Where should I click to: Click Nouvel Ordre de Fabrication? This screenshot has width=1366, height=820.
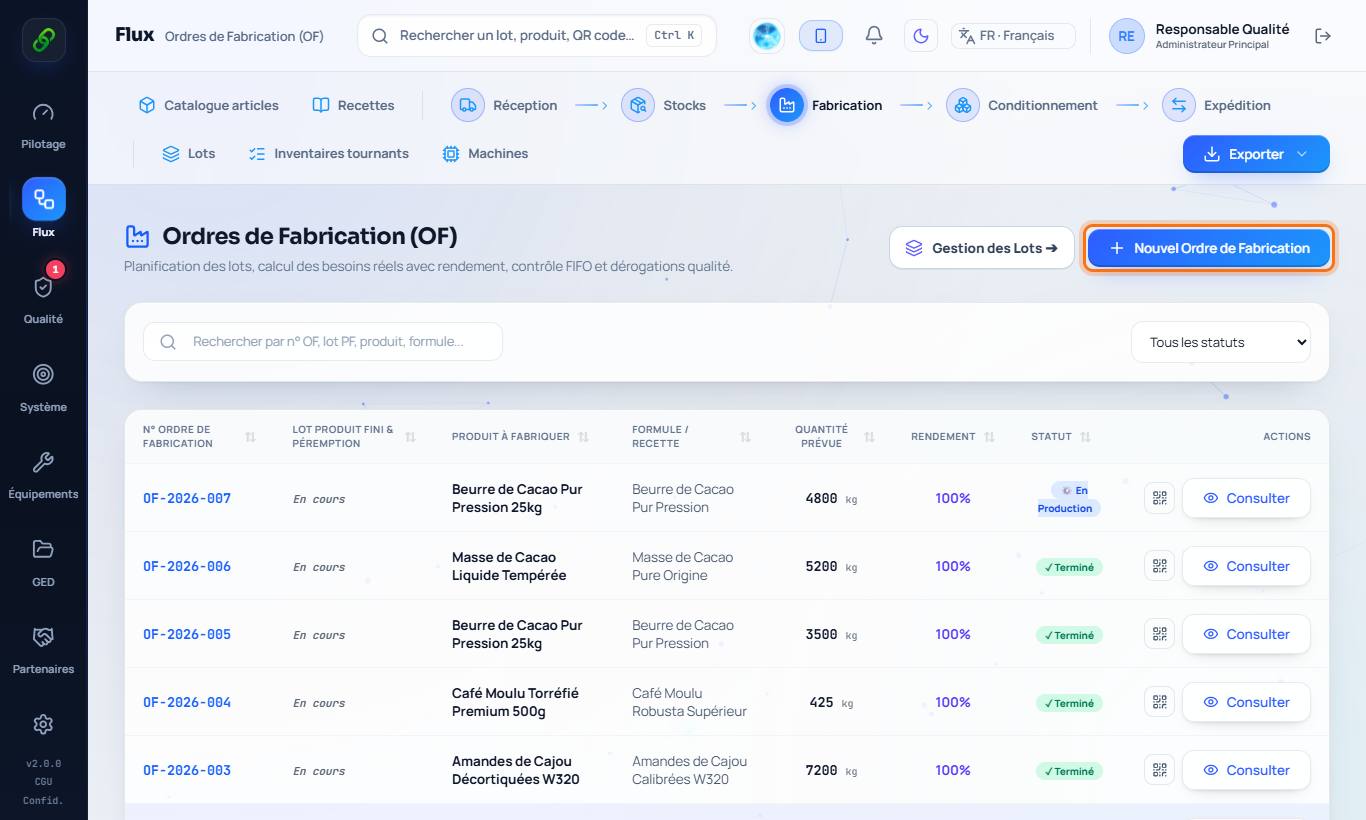[1209, 248]
